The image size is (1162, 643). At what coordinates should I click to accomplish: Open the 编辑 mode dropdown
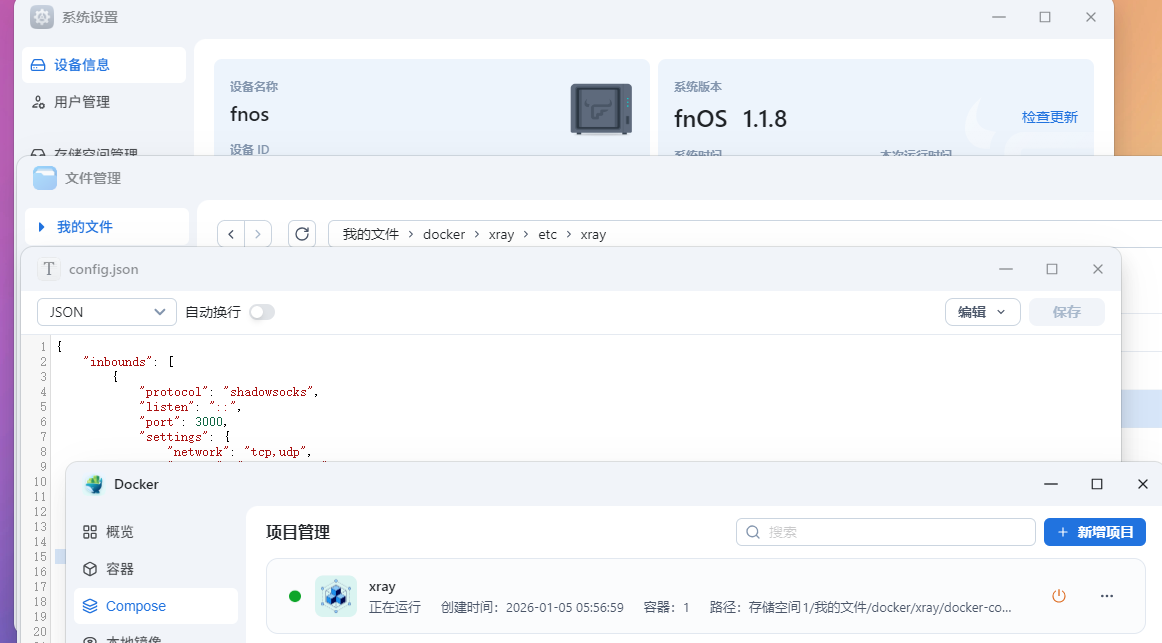pos(983,312)
